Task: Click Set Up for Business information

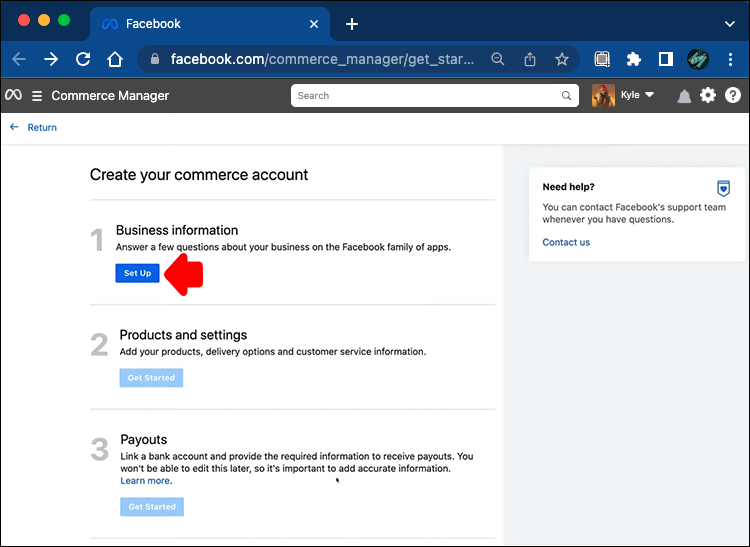Action: 137,273
